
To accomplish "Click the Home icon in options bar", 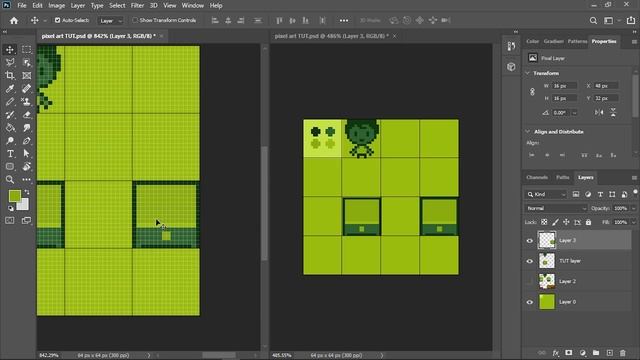I will coord(14,20).
